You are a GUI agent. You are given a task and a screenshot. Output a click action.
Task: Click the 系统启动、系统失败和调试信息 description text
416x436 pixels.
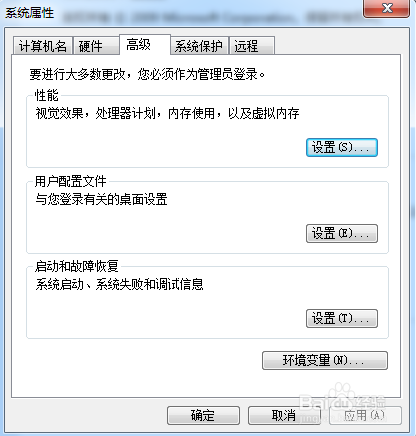(119, 284)
